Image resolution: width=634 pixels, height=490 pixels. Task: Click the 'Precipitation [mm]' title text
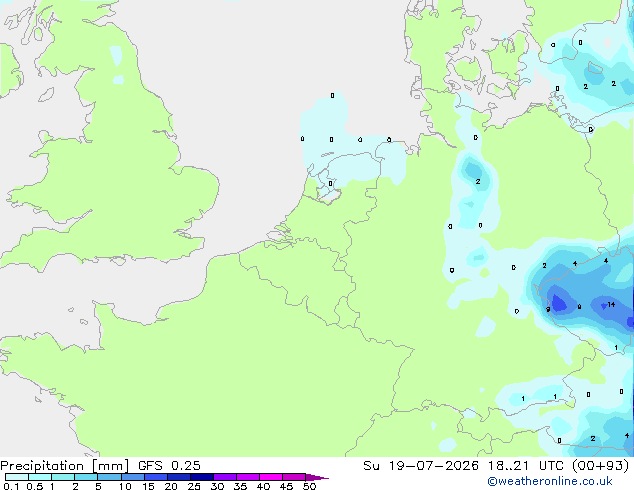pos(65,466)
